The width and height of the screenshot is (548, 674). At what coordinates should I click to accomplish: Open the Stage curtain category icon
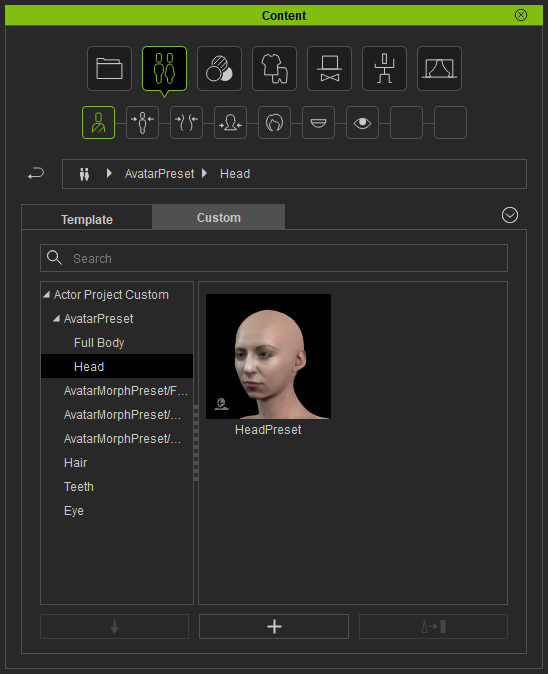tap(439, 68)
